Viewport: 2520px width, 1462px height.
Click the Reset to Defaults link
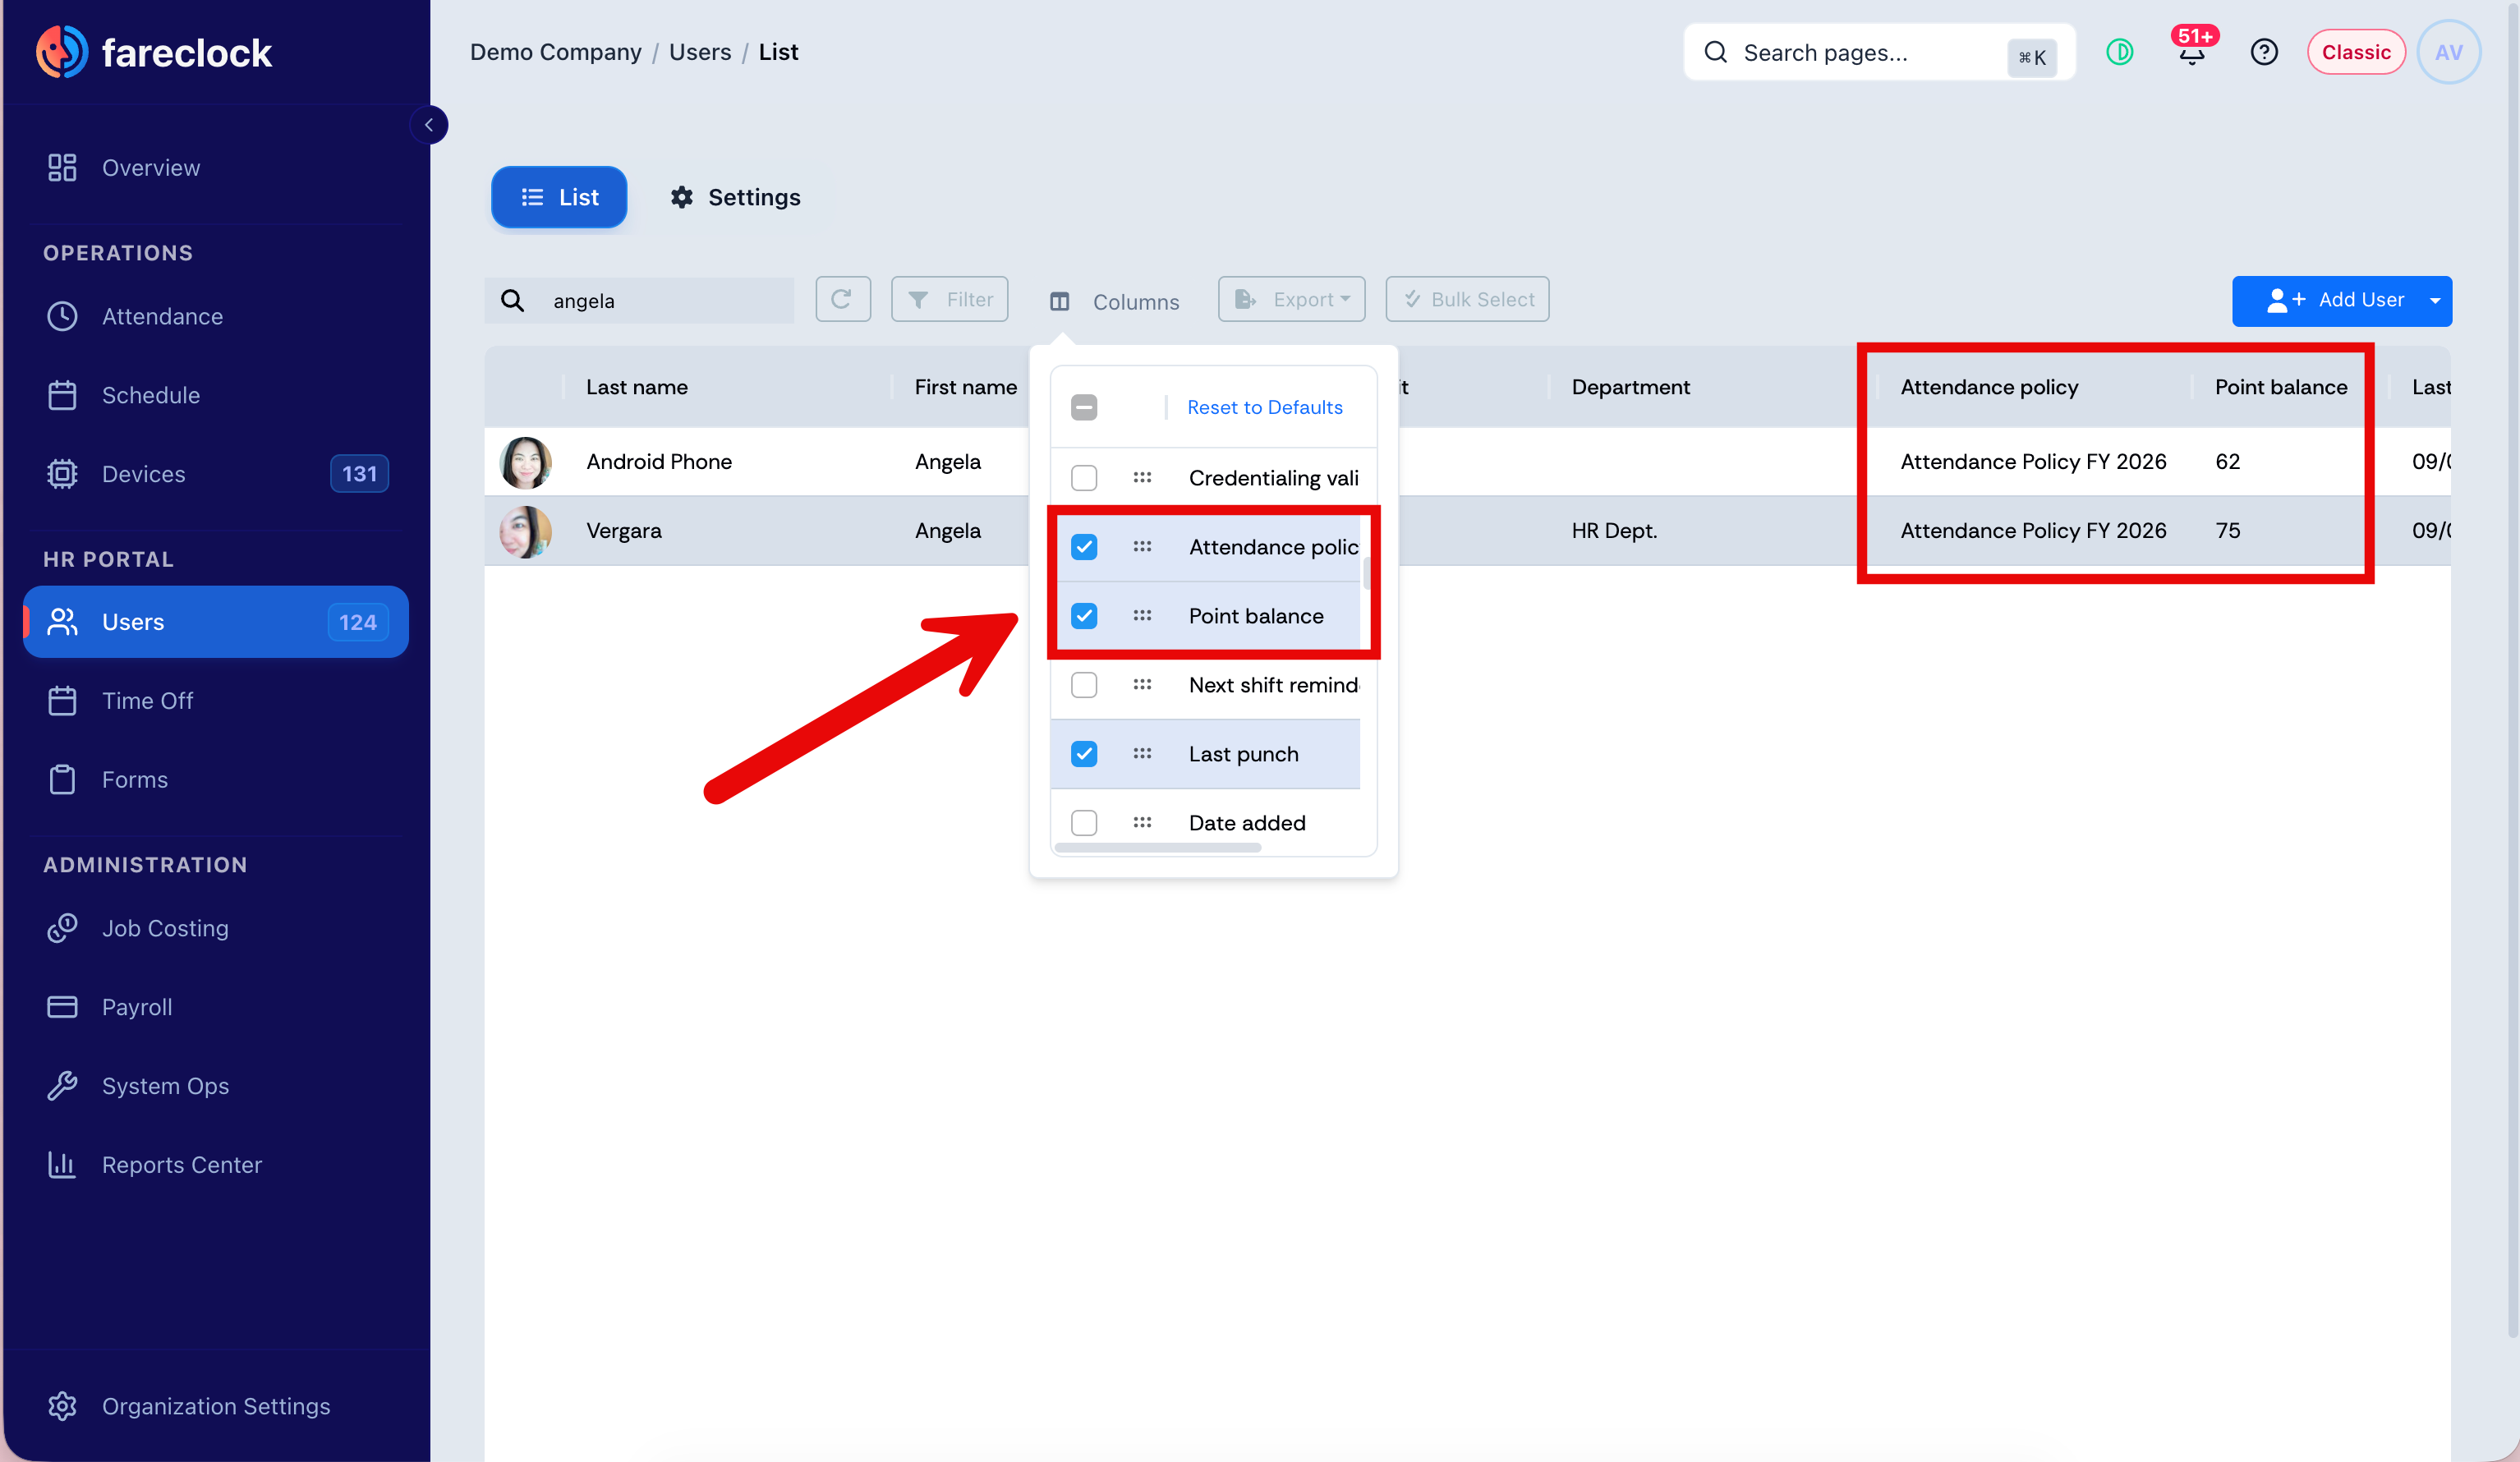pyautogui.click(x=1264, y=407)
